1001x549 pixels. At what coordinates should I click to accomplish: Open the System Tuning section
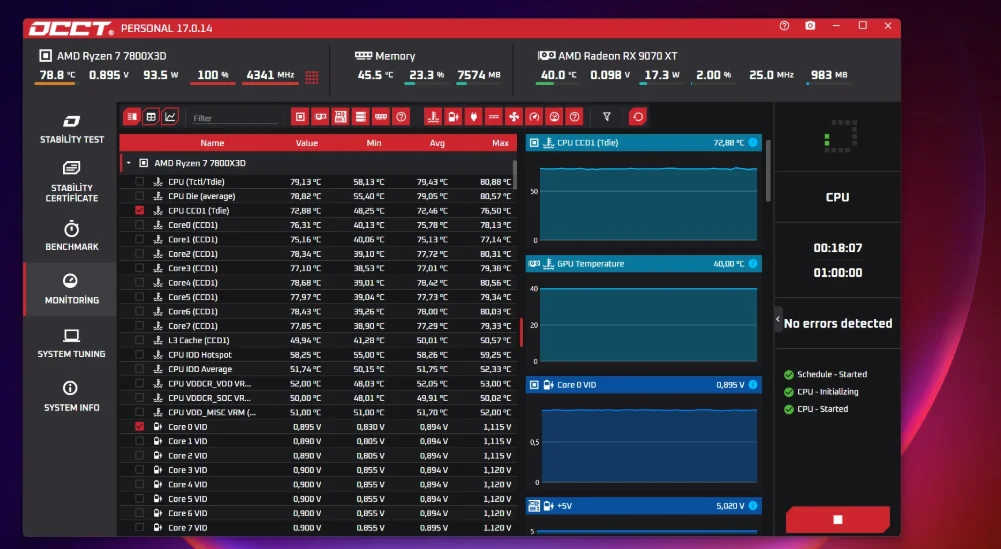(72, 343)
